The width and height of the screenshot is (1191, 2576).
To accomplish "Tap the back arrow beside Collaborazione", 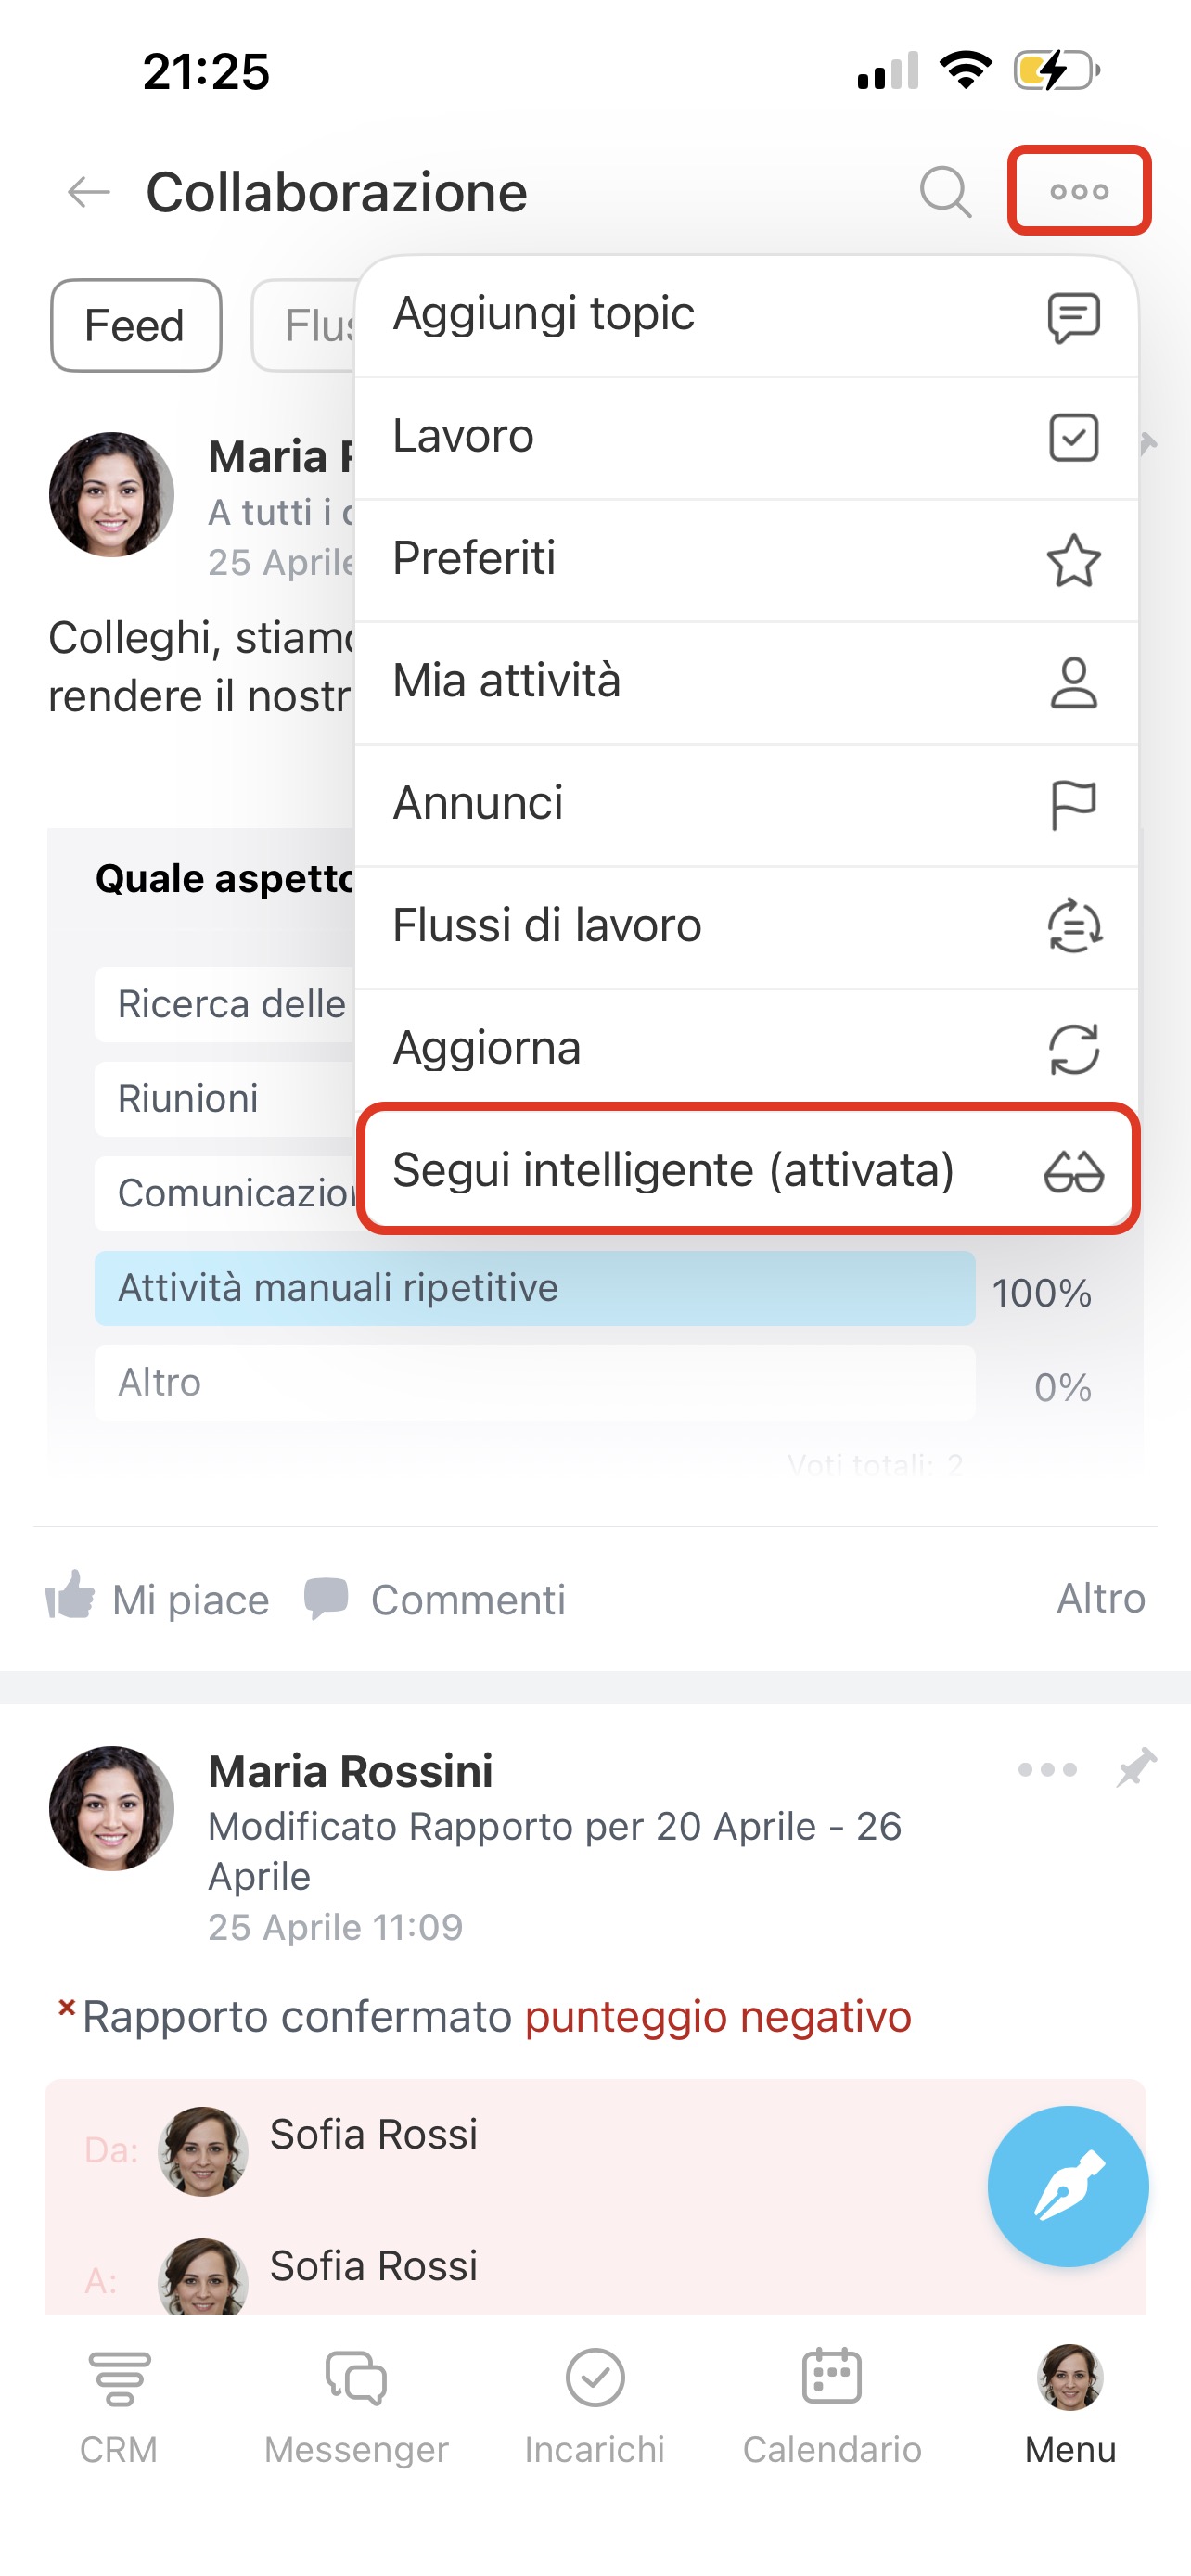I will 88,191.
